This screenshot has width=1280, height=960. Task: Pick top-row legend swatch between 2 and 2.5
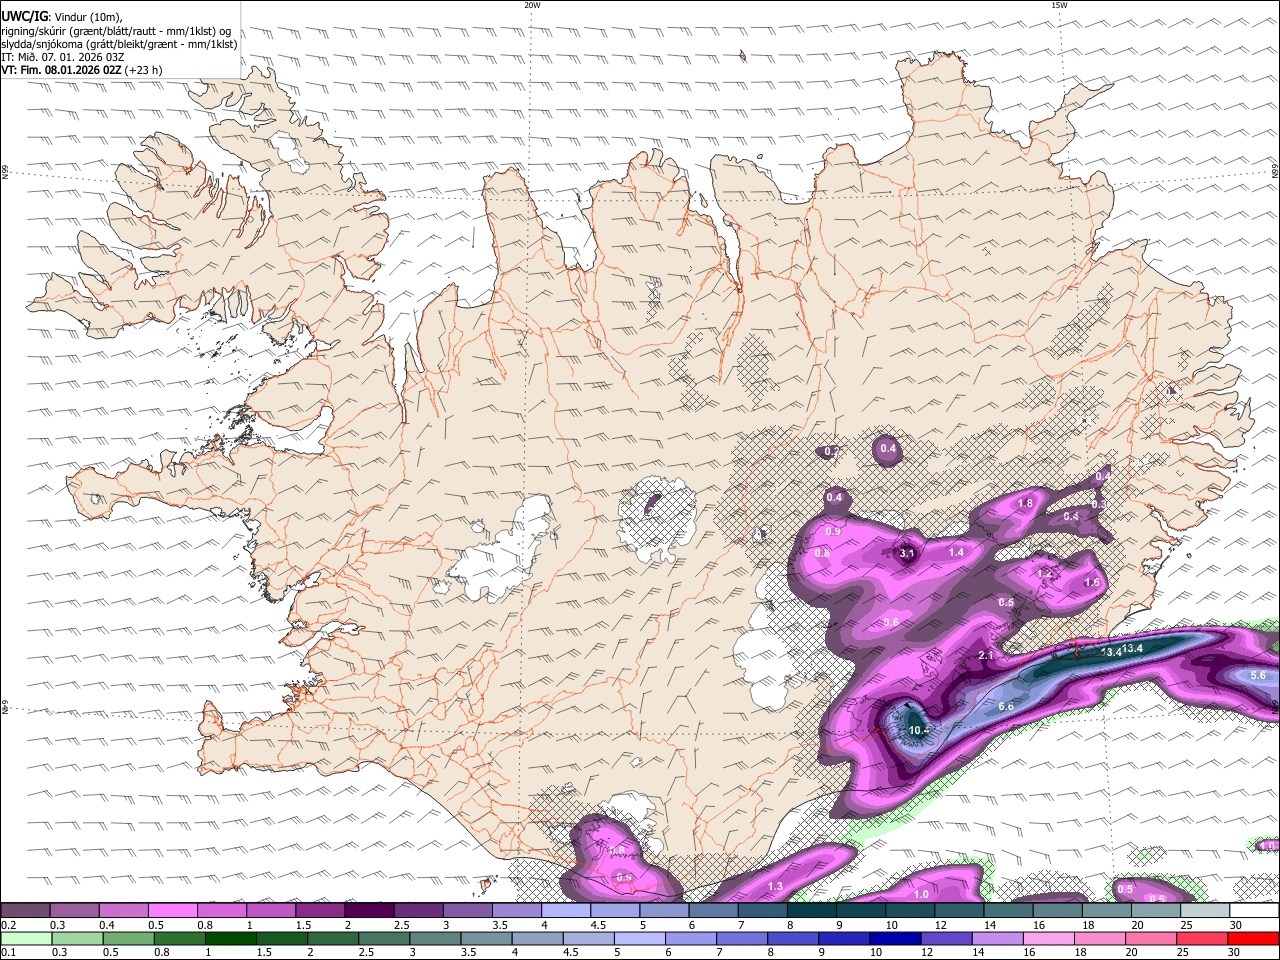pos(369,911)
